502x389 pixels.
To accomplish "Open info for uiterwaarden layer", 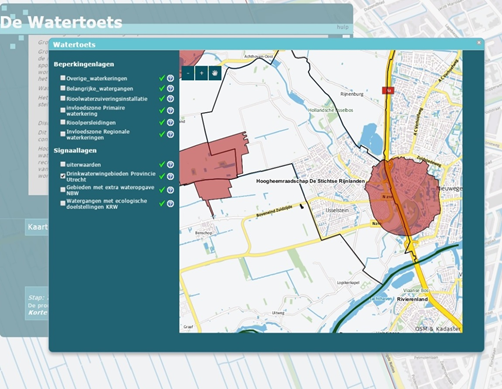I will (x=170, y=165).
